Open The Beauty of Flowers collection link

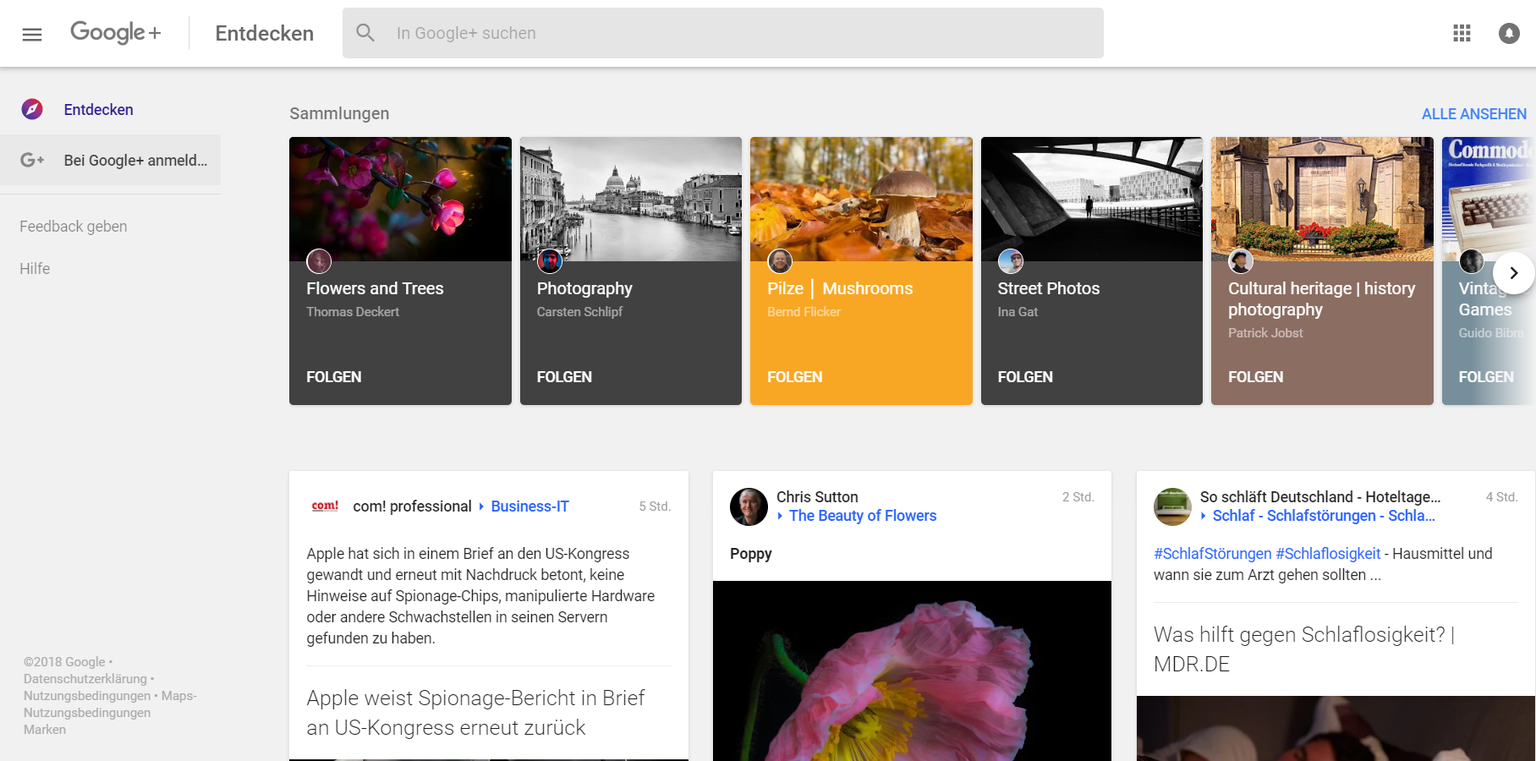862,516
